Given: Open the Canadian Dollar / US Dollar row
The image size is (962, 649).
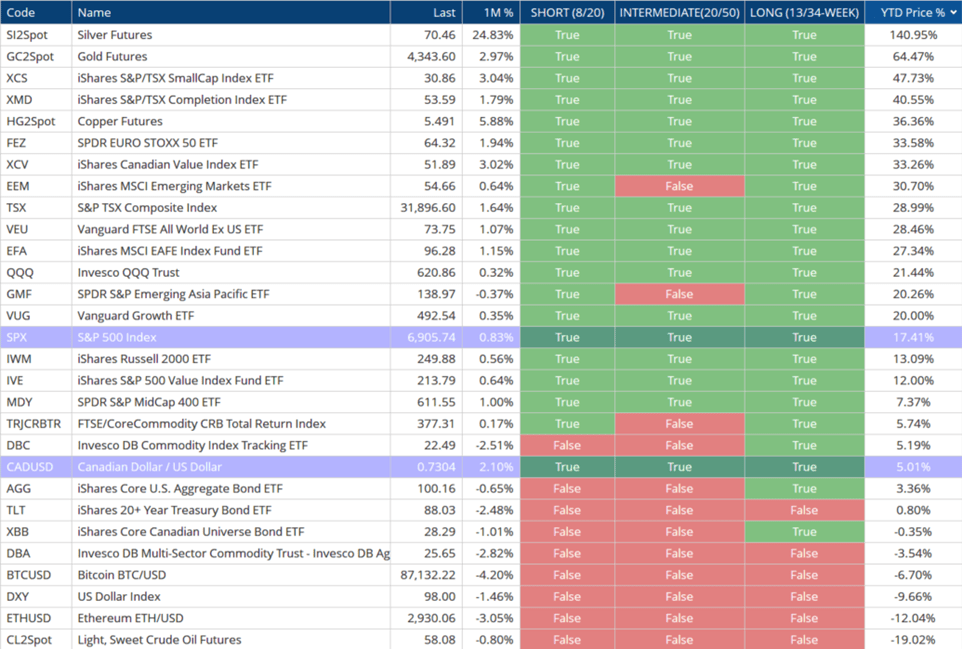Looking at the screenshot, I should tap(149, 467).
